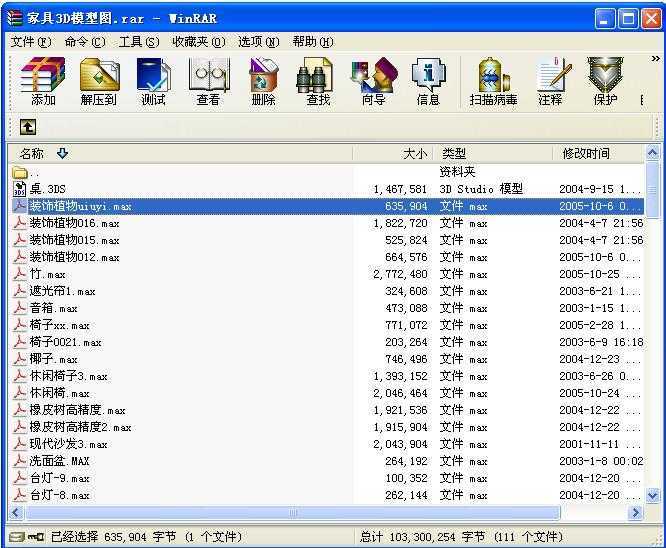Open the 选项(N) menu
The height and width of the screenshot is (548, 666).
[259, 42]
